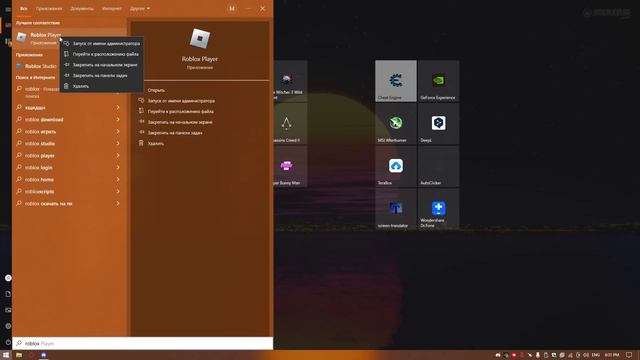640x360 pixels.
Task: Expand the 'roblox скачать на пк' suggestion arrow
Action: tap(118, 203)
